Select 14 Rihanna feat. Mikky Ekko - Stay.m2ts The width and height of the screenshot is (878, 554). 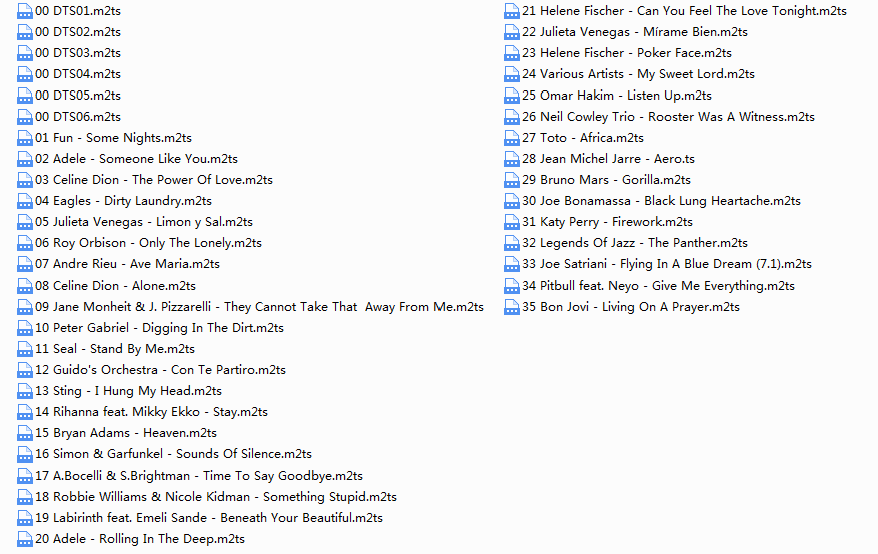(x=151, y=412)
